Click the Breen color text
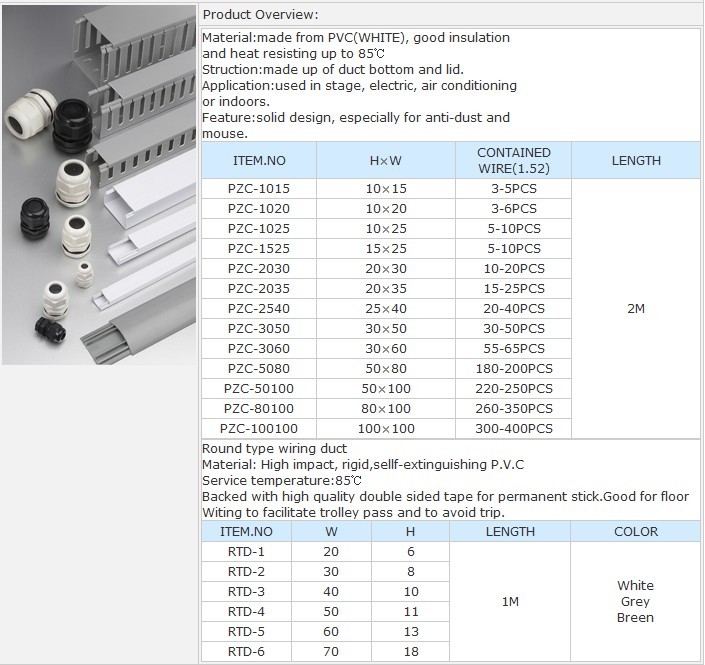 pos(635,618)
